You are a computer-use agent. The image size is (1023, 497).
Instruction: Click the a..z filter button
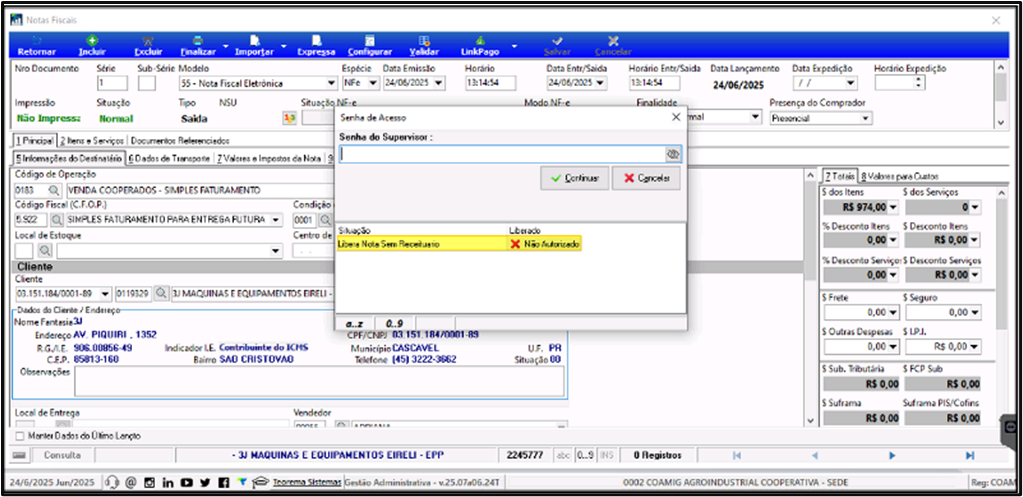pyautogui.click(x=356, y=323)
